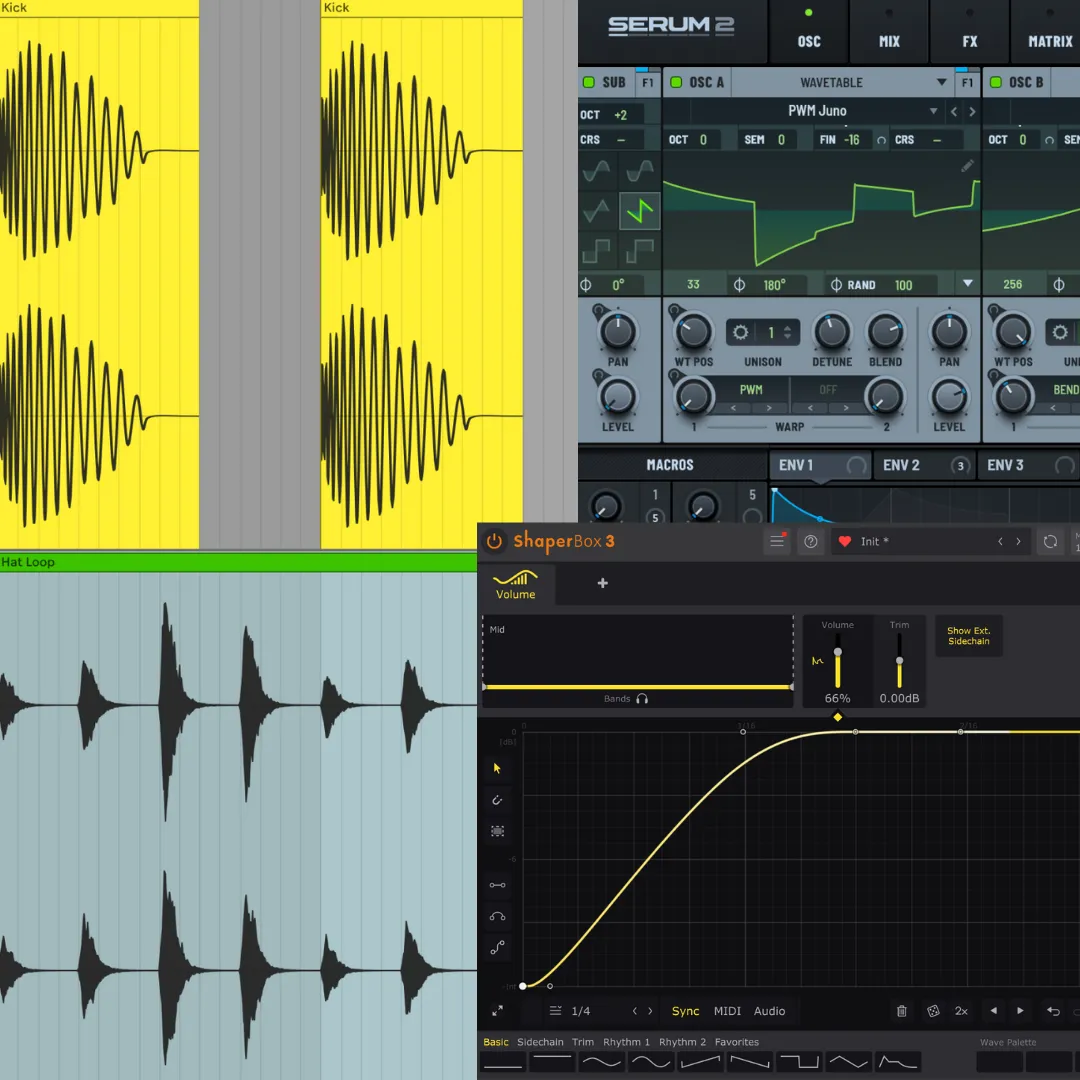Screen dimensions: 1080x1080
Task: Choose the S-curve tool in ShaperBox
Action: 497,948
